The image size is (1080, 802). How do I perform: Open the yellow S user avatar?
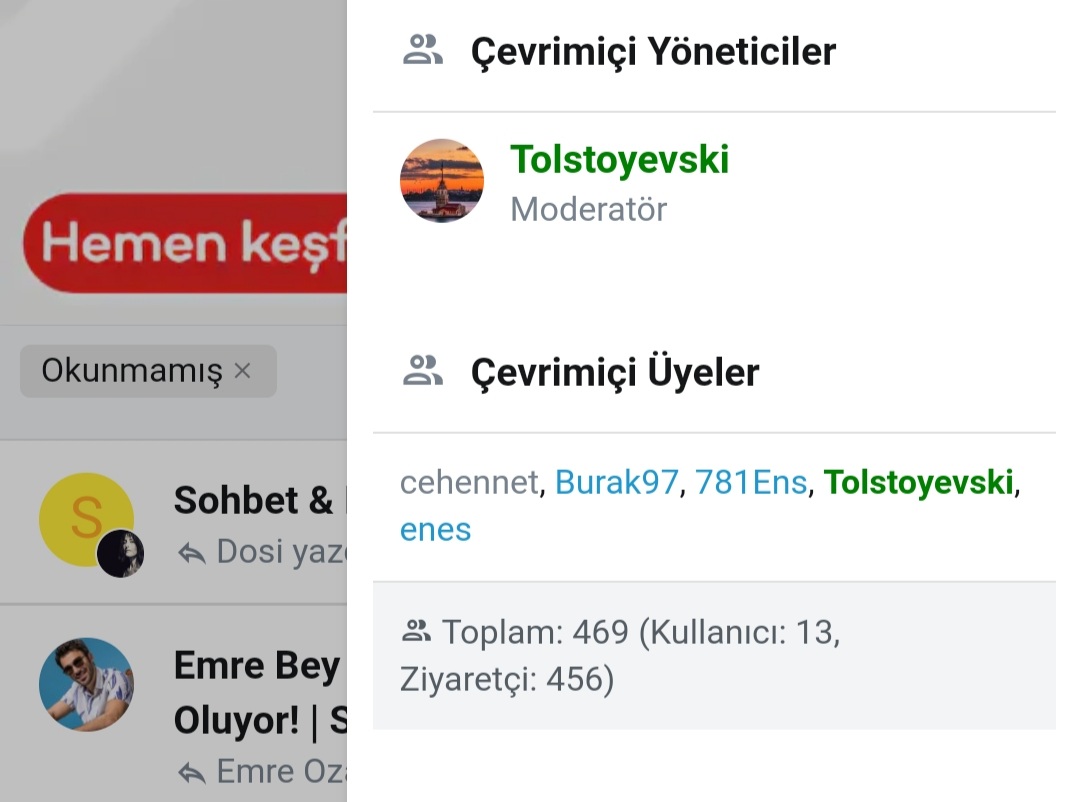pyautogui.click(x=84, y=517)
